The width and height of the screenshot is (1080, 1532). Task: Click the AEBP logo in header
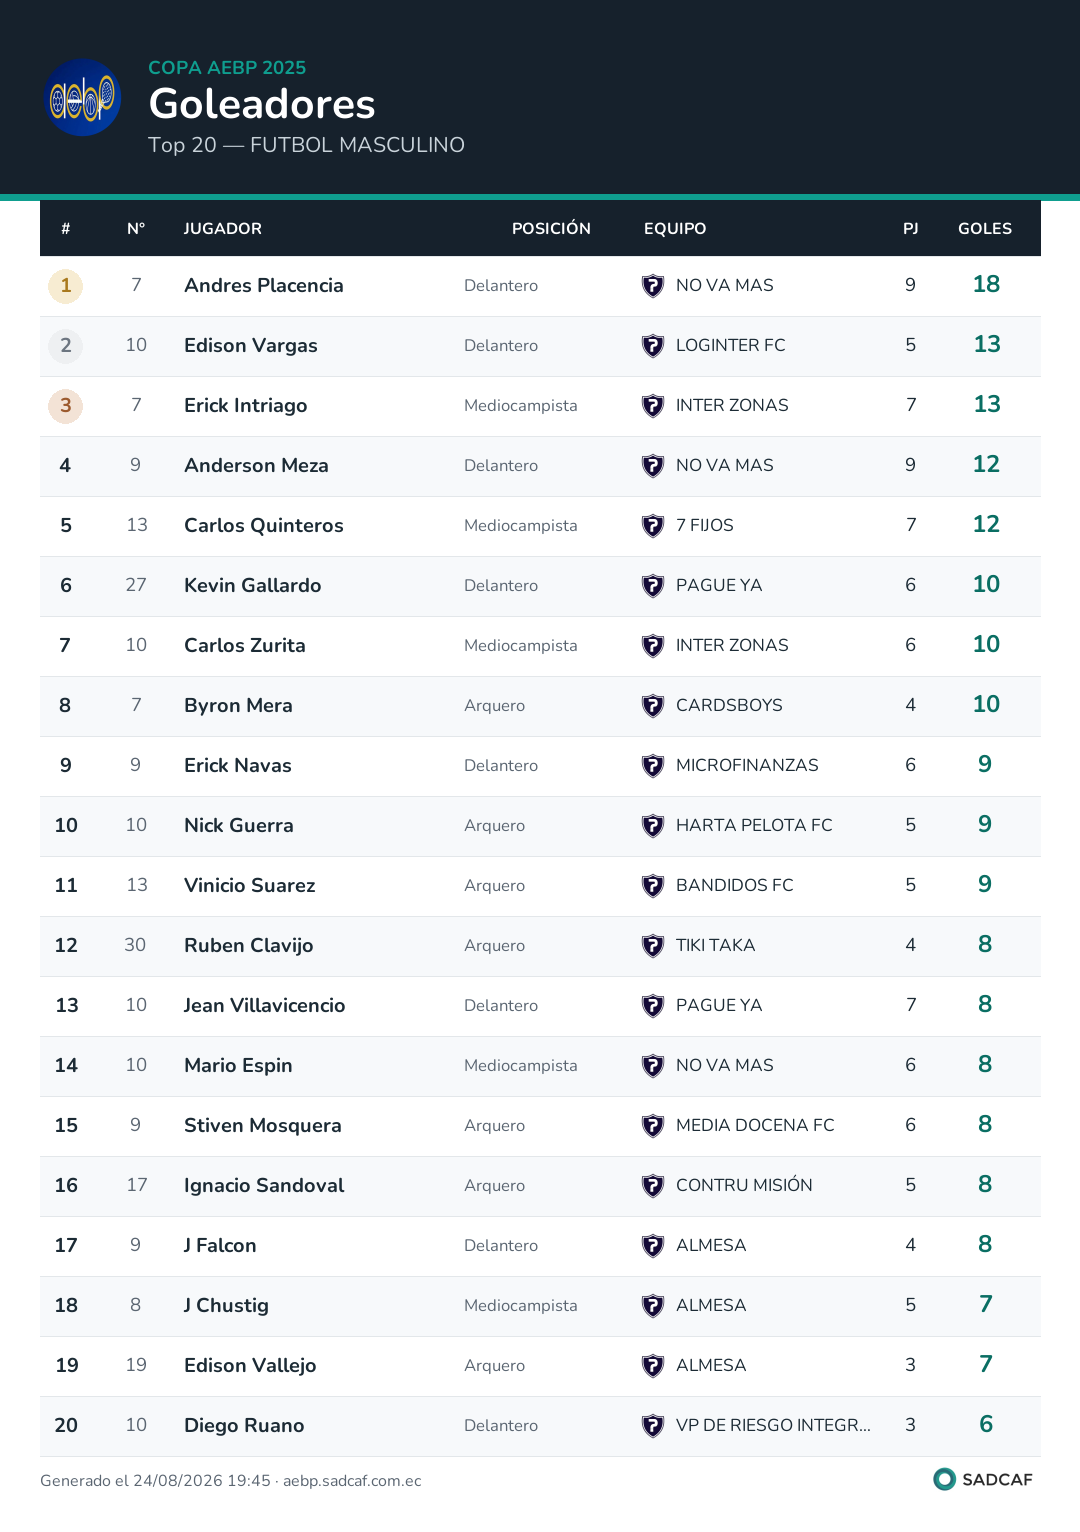(84, 97)
